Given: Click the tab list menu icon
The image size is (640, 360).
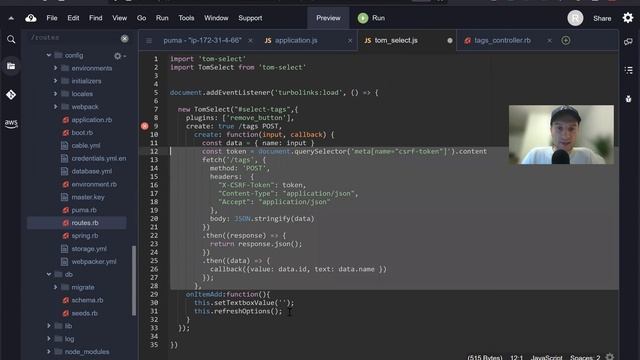Looking at the screenshot, I should point(149,40).
